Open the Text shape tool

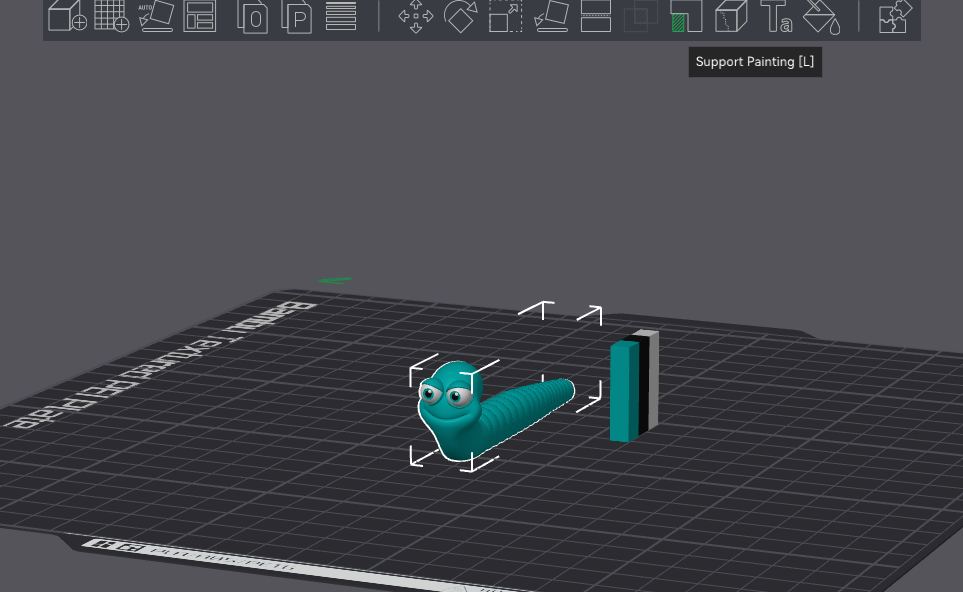[x=776, y=16]
